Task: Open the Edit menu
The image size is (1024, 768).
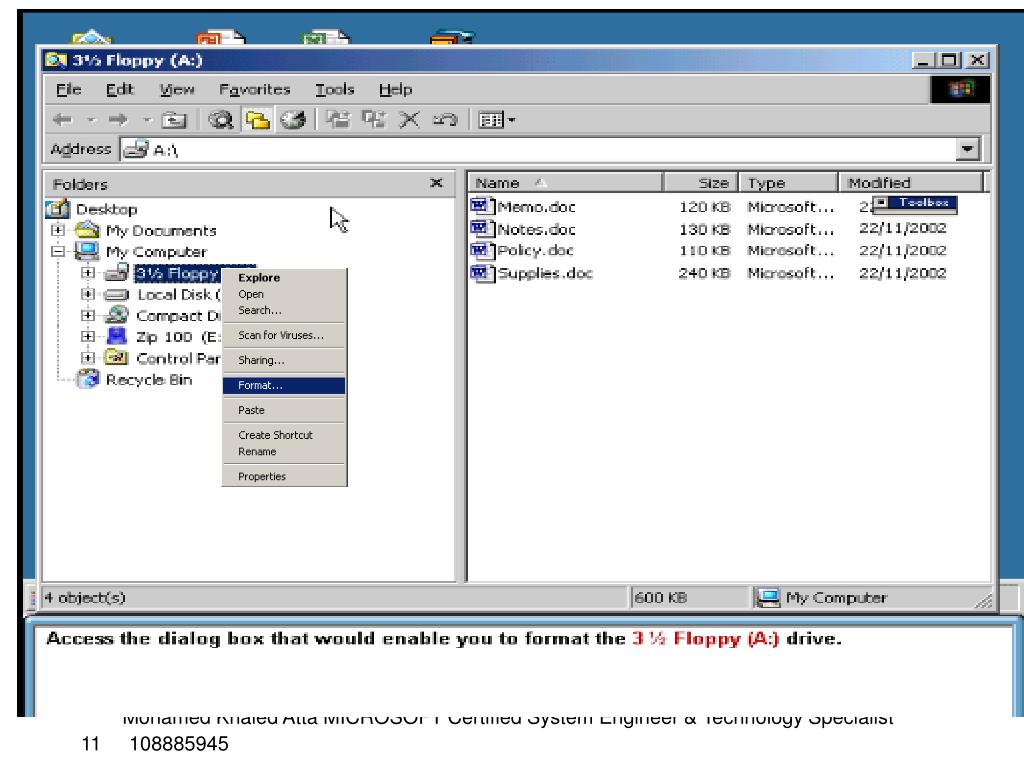Action: [x=120, y=89]
